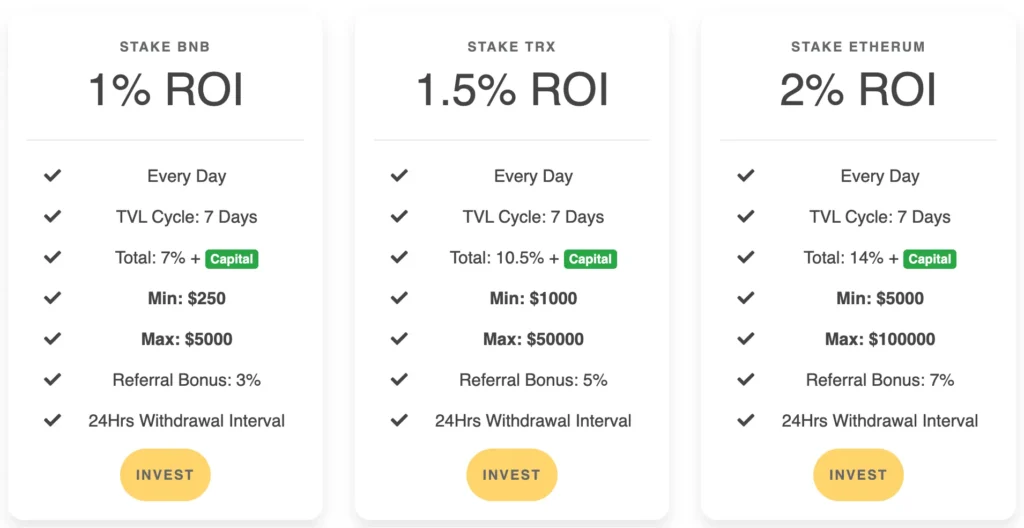Click checkmark next to TRX 24Hrs Withdrawal Interval
This screenshot has height=528, width=1024.
point(399,420)
